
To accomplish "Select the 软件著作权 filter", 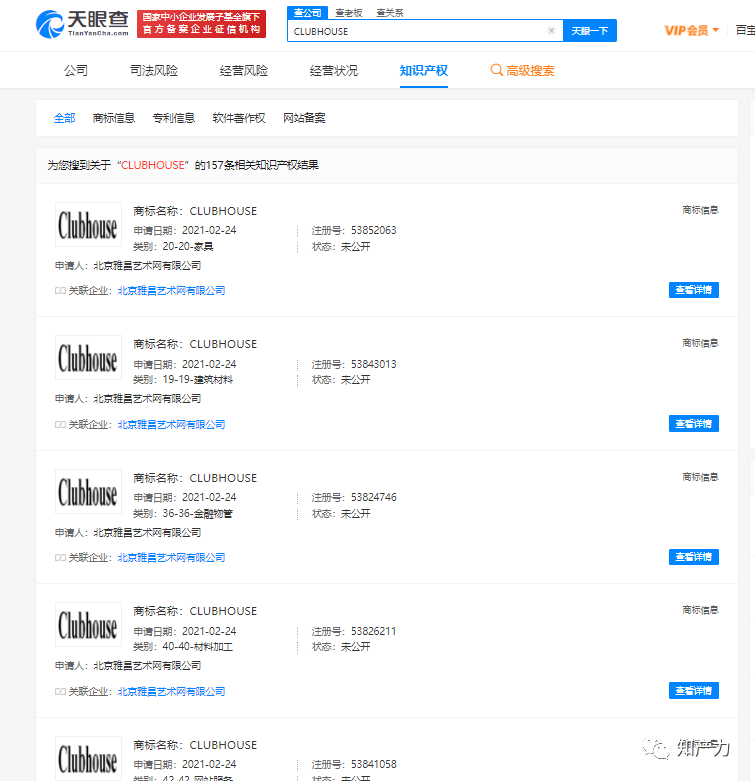I will coord(239,118).
